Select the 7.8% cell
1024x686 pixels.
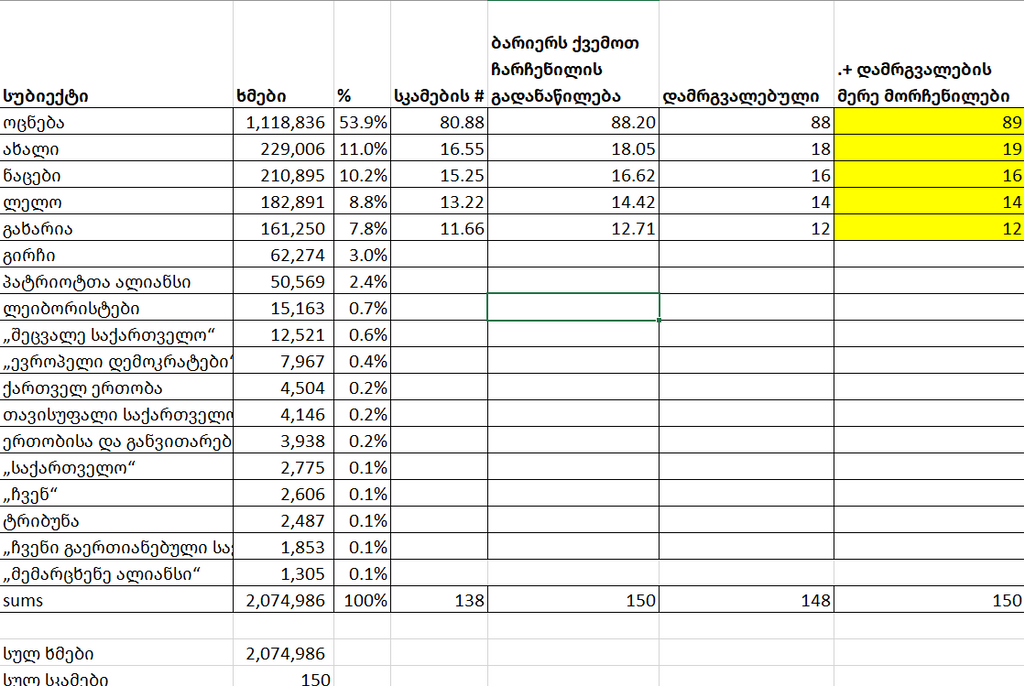click(x=362, y=229)
